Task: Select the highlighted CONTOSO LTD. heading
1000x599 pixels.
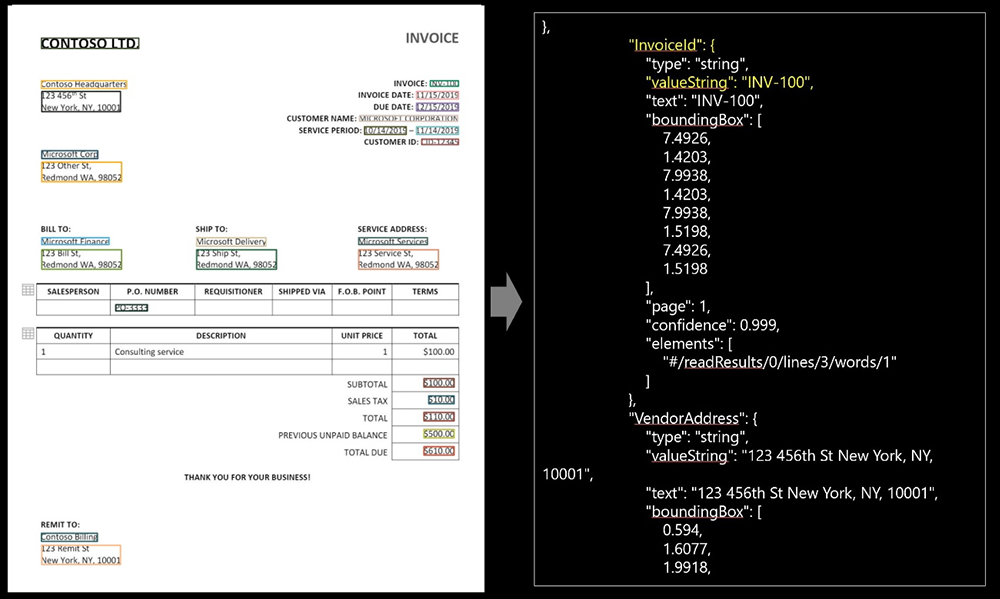Action: 90,43
